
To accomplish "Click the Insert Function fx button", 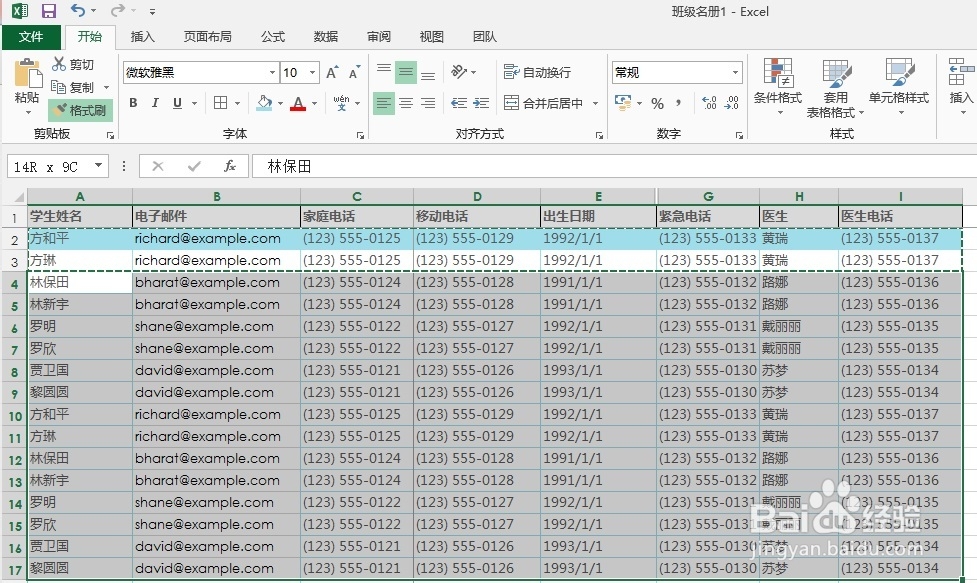I will click(230, 166).
